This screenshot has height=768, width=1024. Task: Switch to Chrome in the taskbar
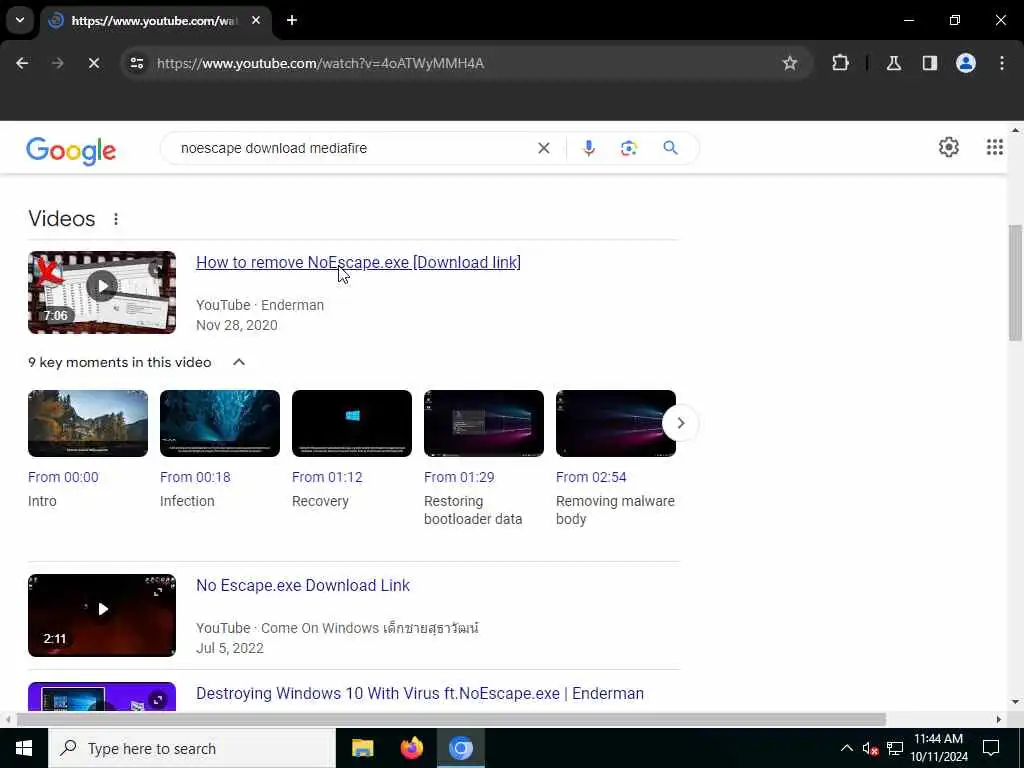(x=460, y=748)
